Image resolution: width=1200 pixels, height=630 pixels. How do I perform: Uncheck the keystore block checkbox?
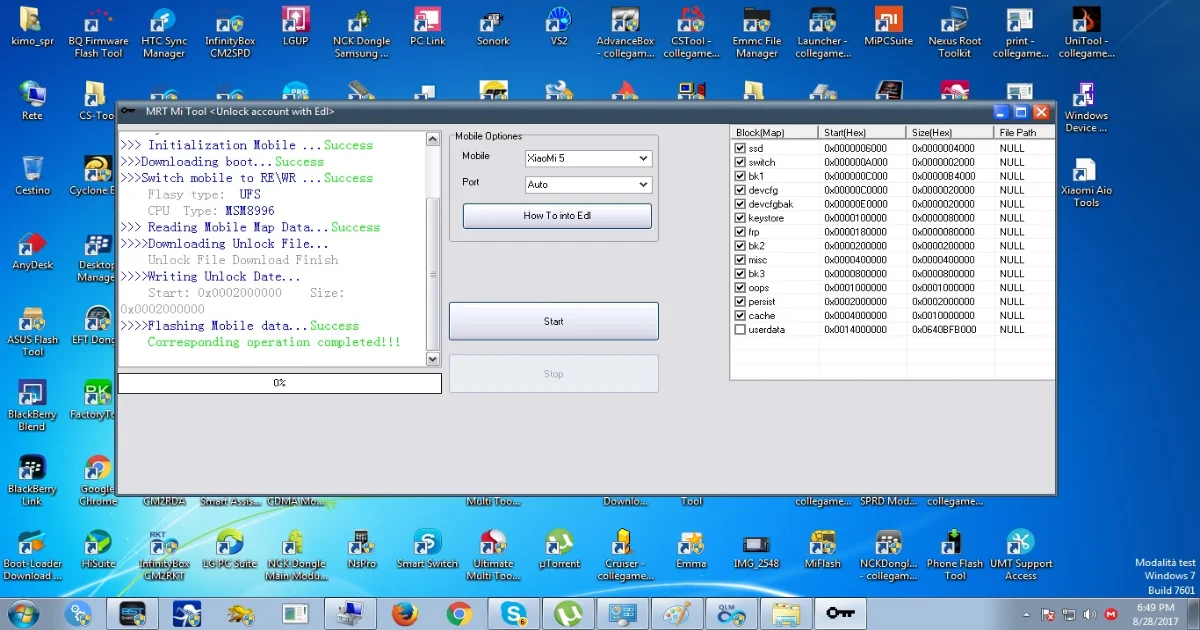click(740, 218)
